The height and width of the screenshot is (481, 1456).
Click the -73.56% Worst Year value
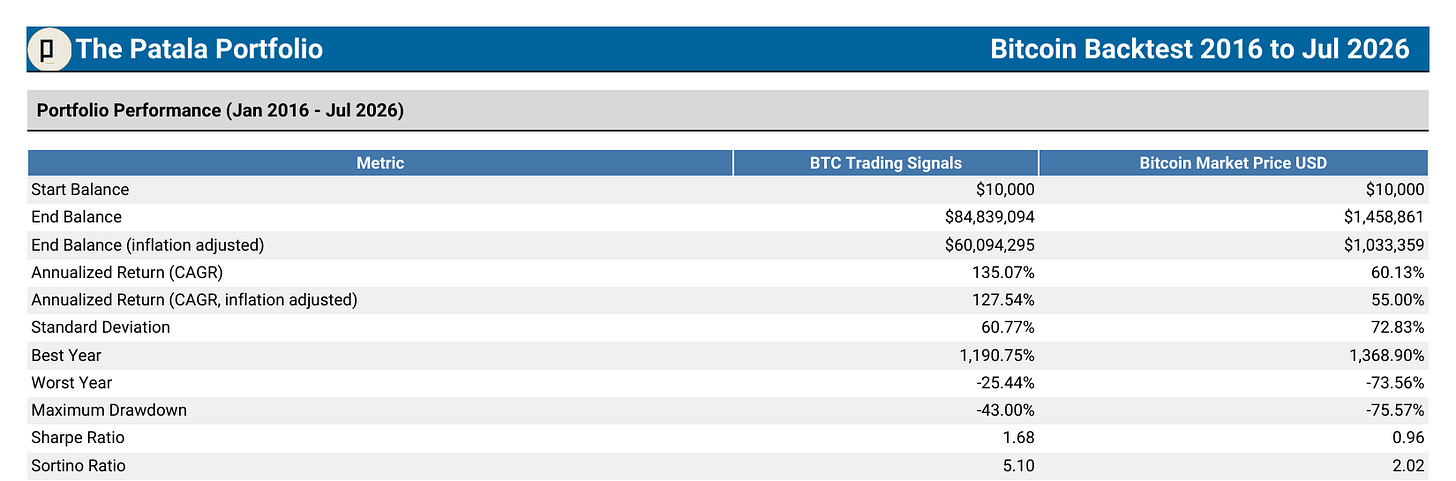point(1397,383)
